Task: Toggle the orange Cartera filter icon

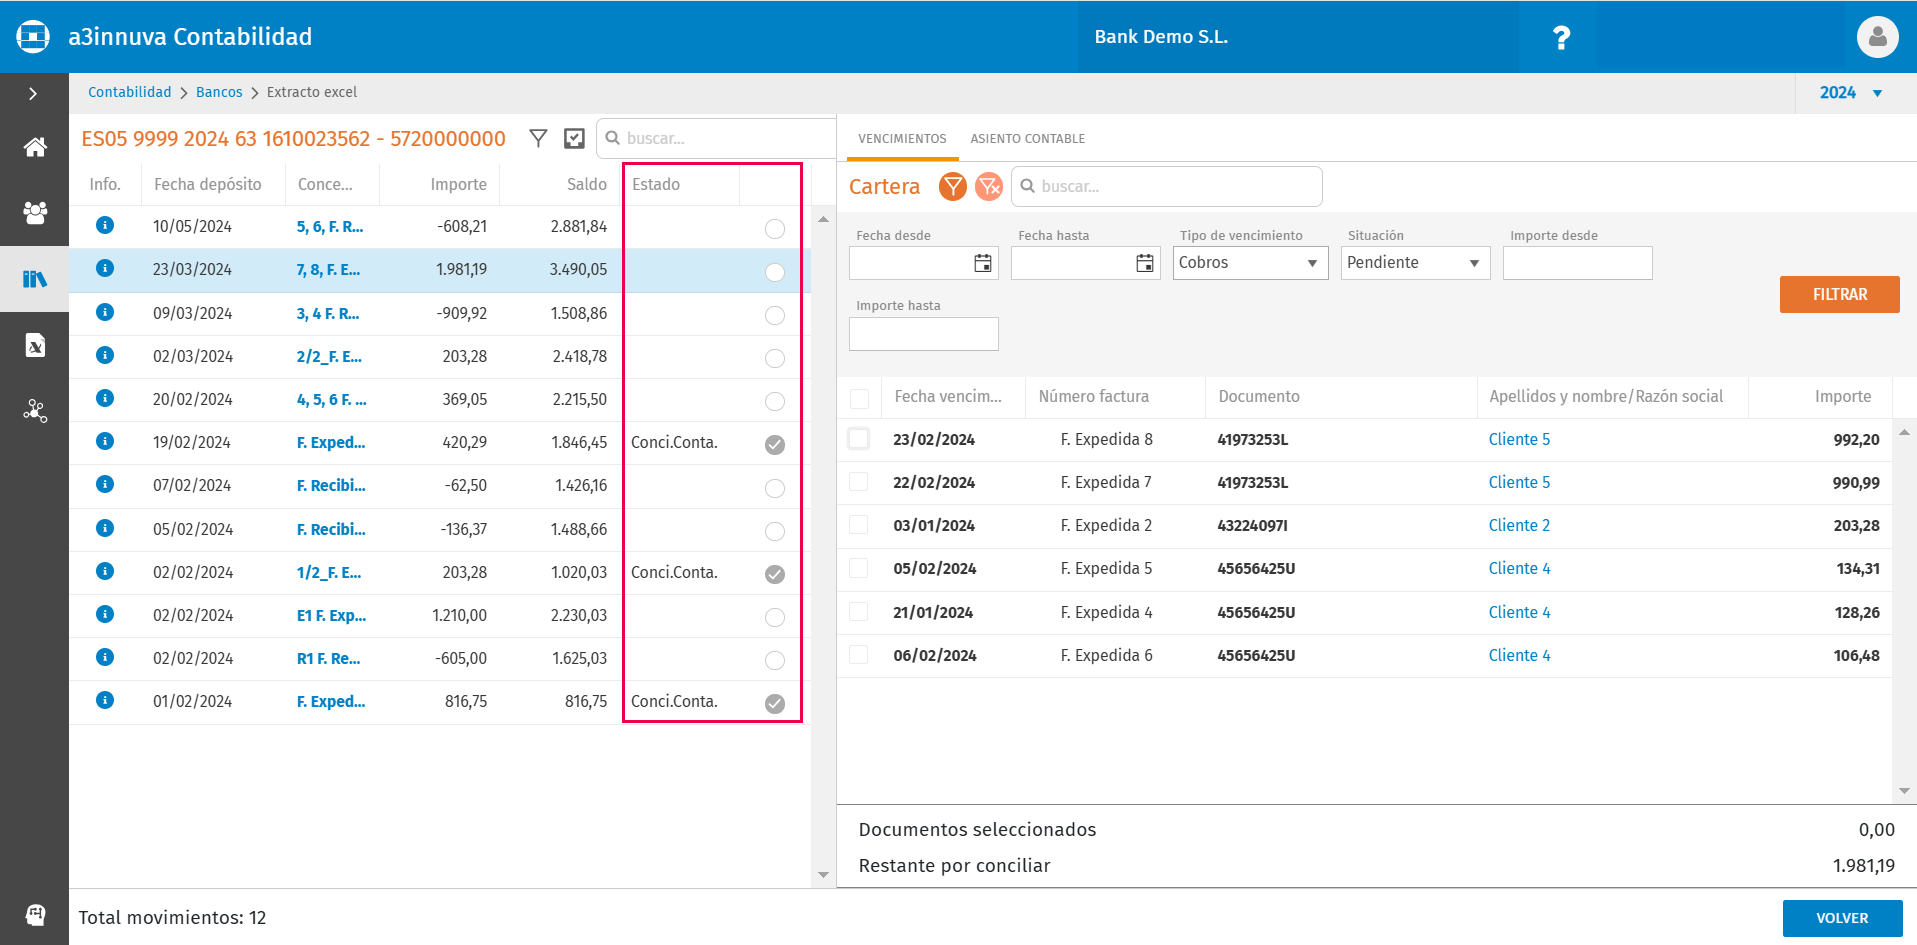Action: pyautogui.click(x=953, y=186)
